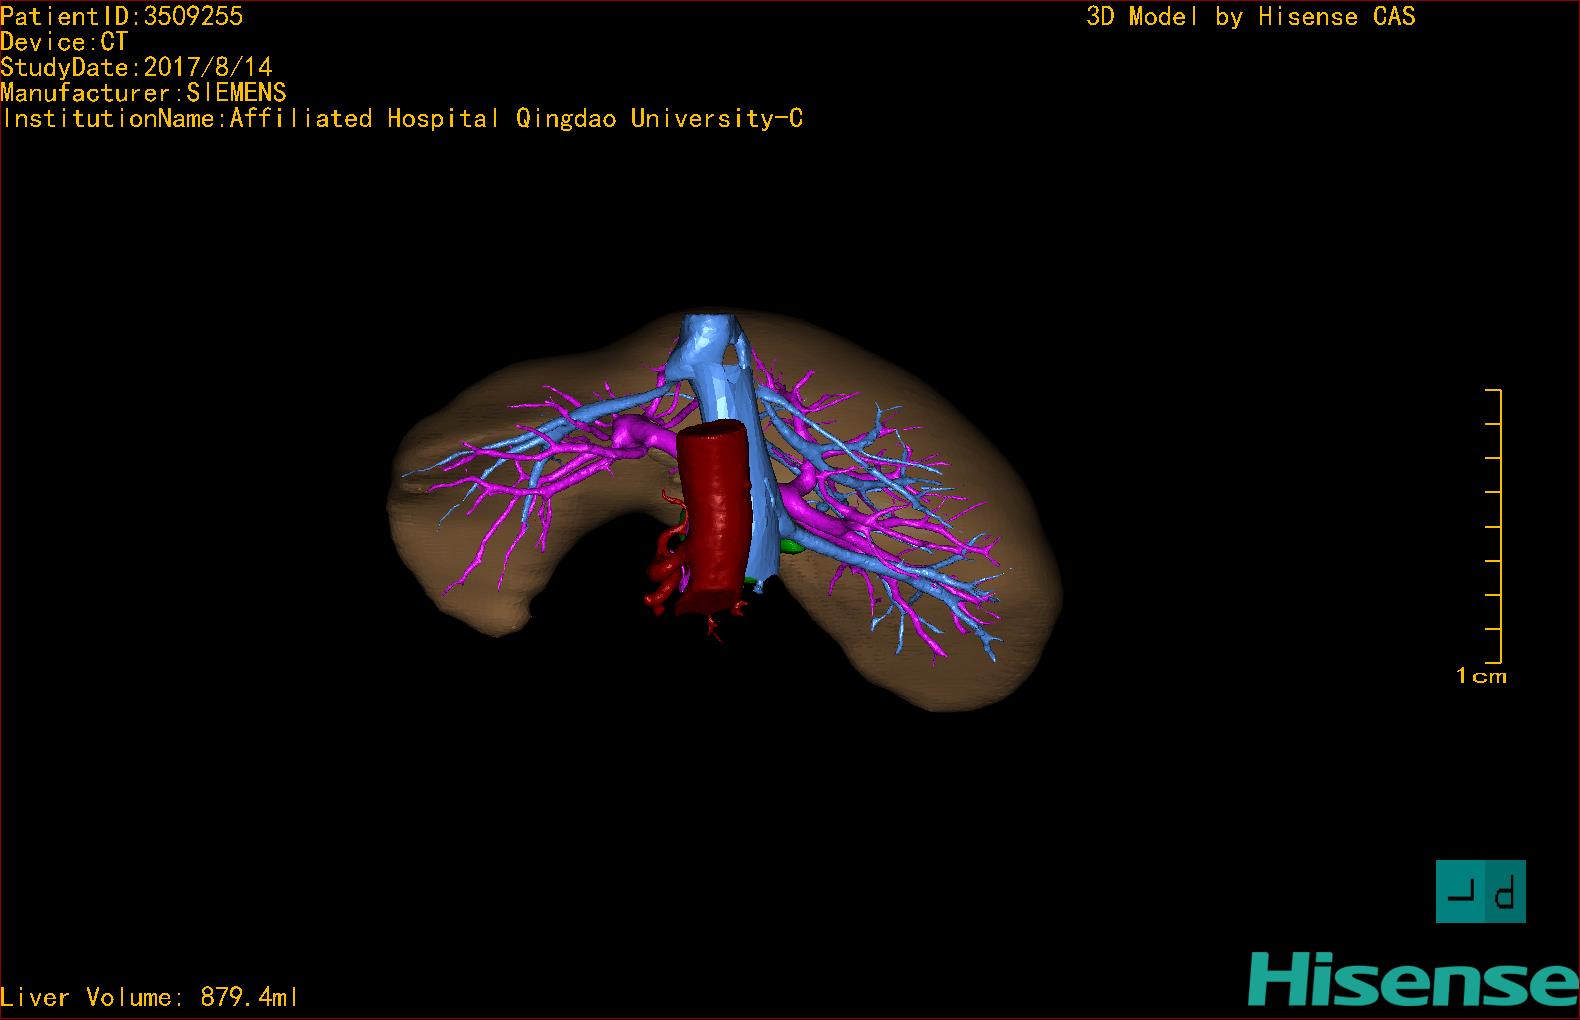Click the orientation cube indicator

(1480, 891)
